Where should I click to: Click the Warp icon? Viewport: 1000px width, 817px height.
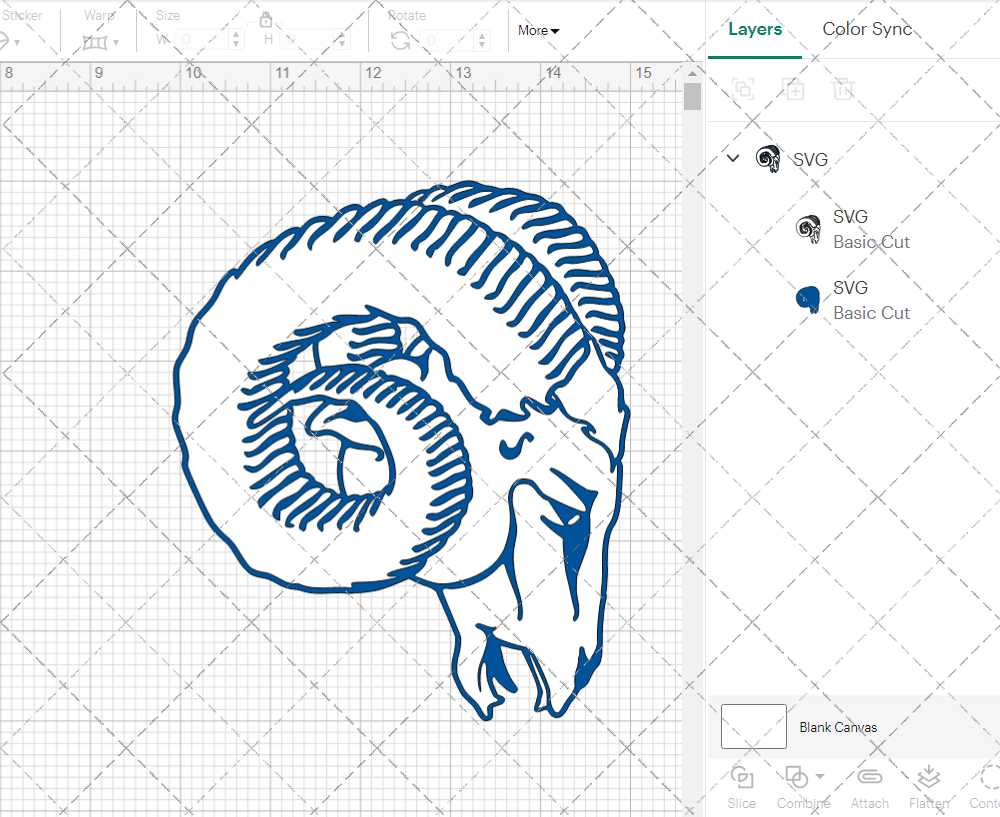pos(95,43)
